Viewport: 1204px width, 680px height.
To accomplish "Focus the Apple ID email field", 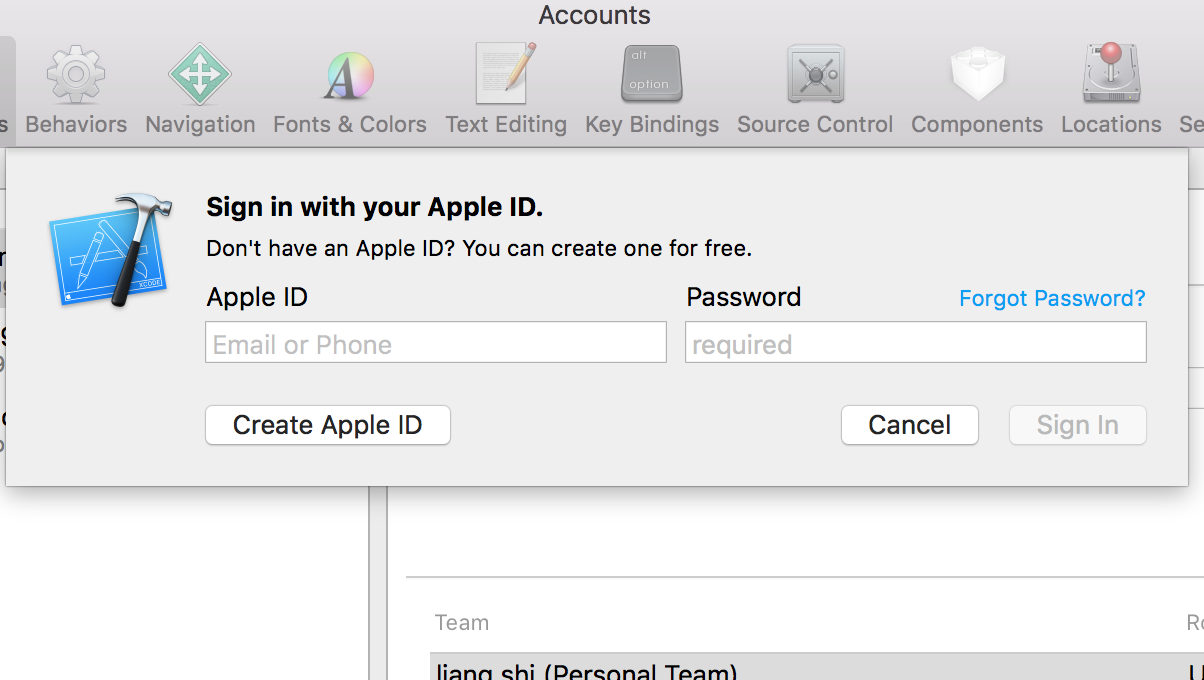I will (436, 343).
